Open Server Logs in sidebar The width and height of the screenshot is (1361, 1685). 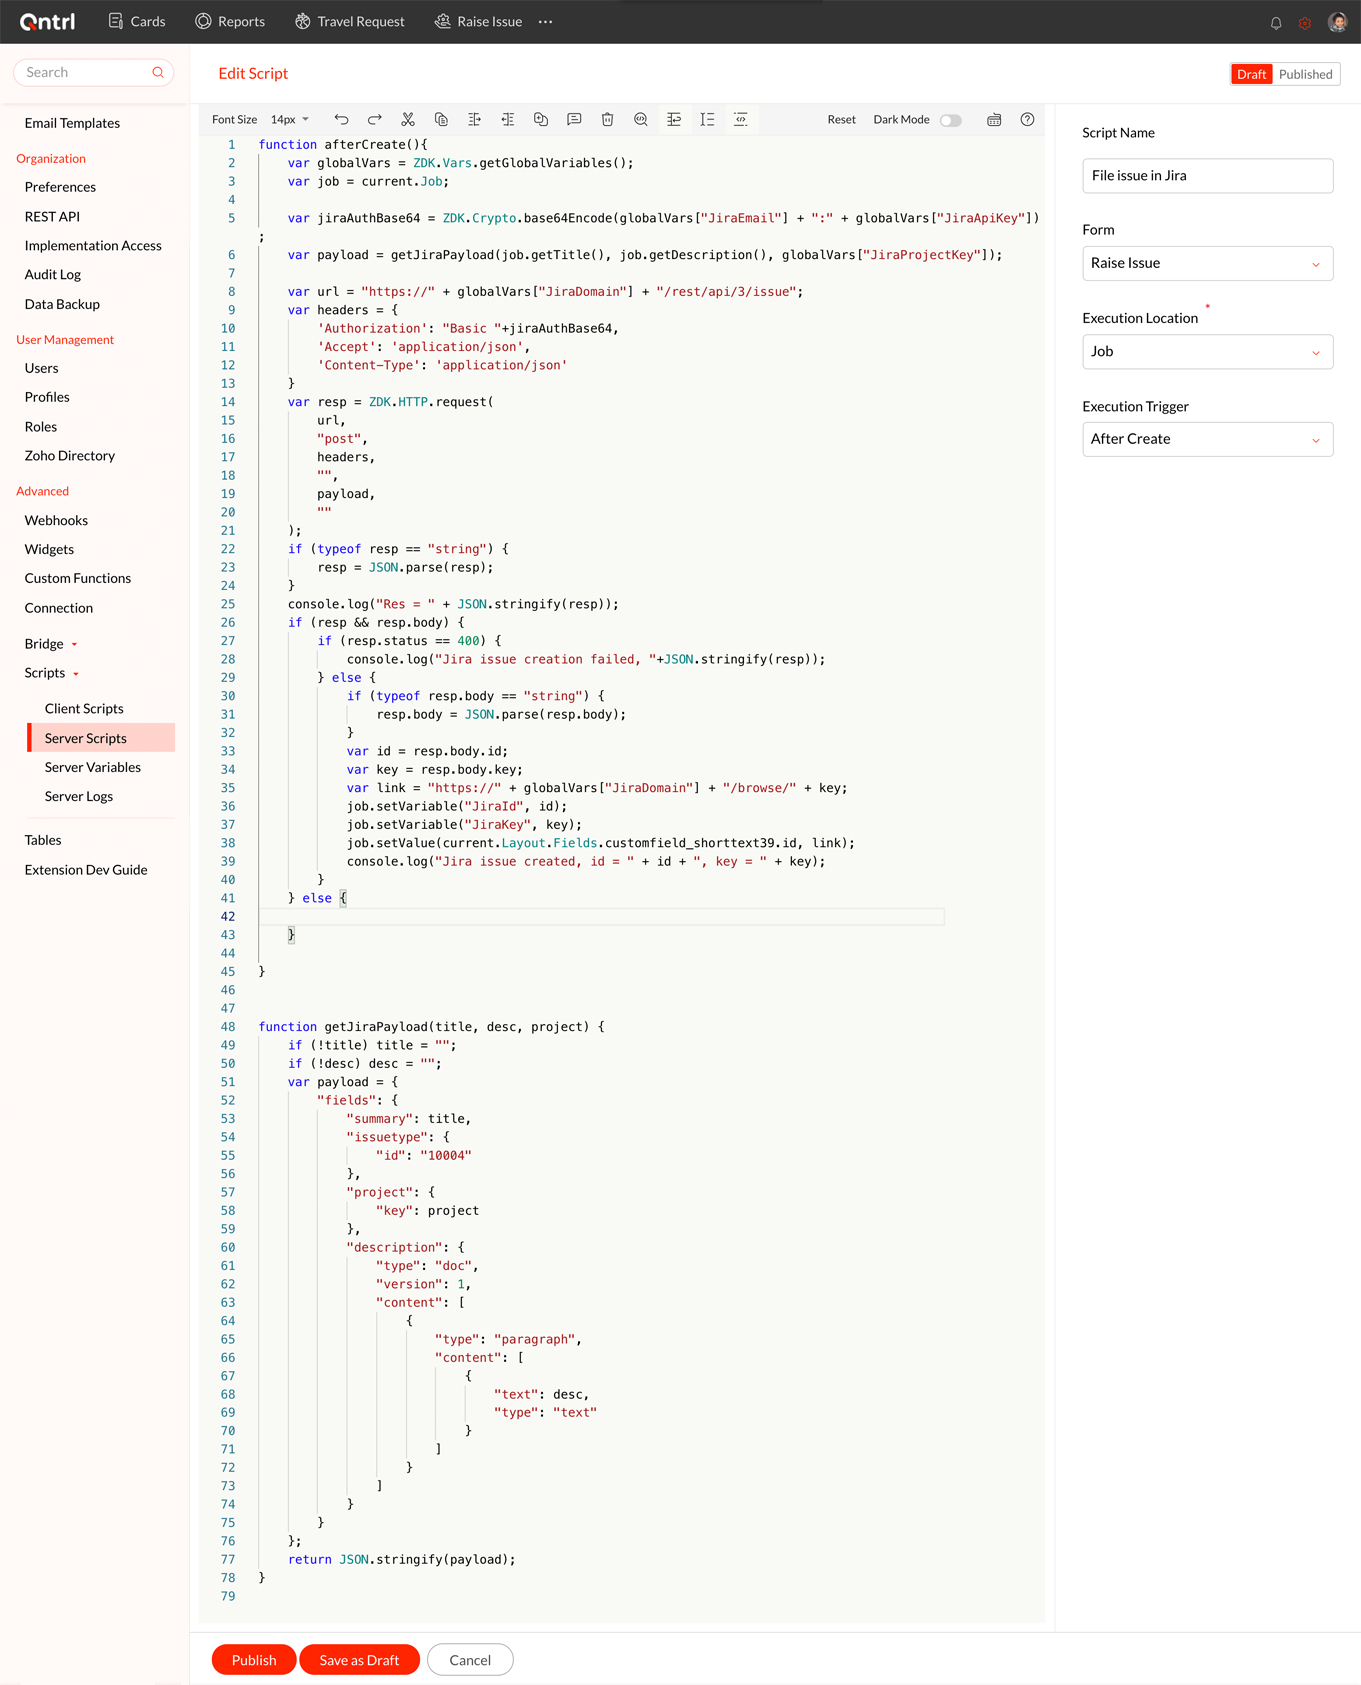pos(78,797)
